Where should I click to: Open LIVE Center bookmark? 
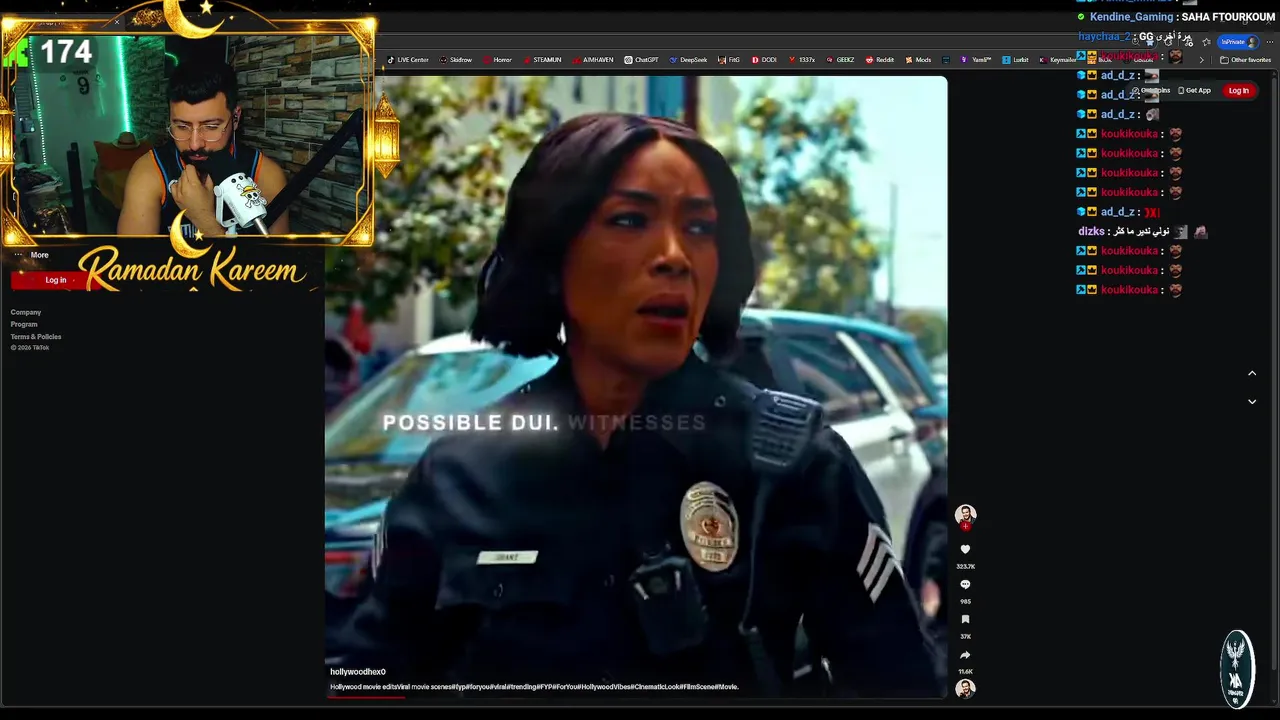[x=407, y=60]
